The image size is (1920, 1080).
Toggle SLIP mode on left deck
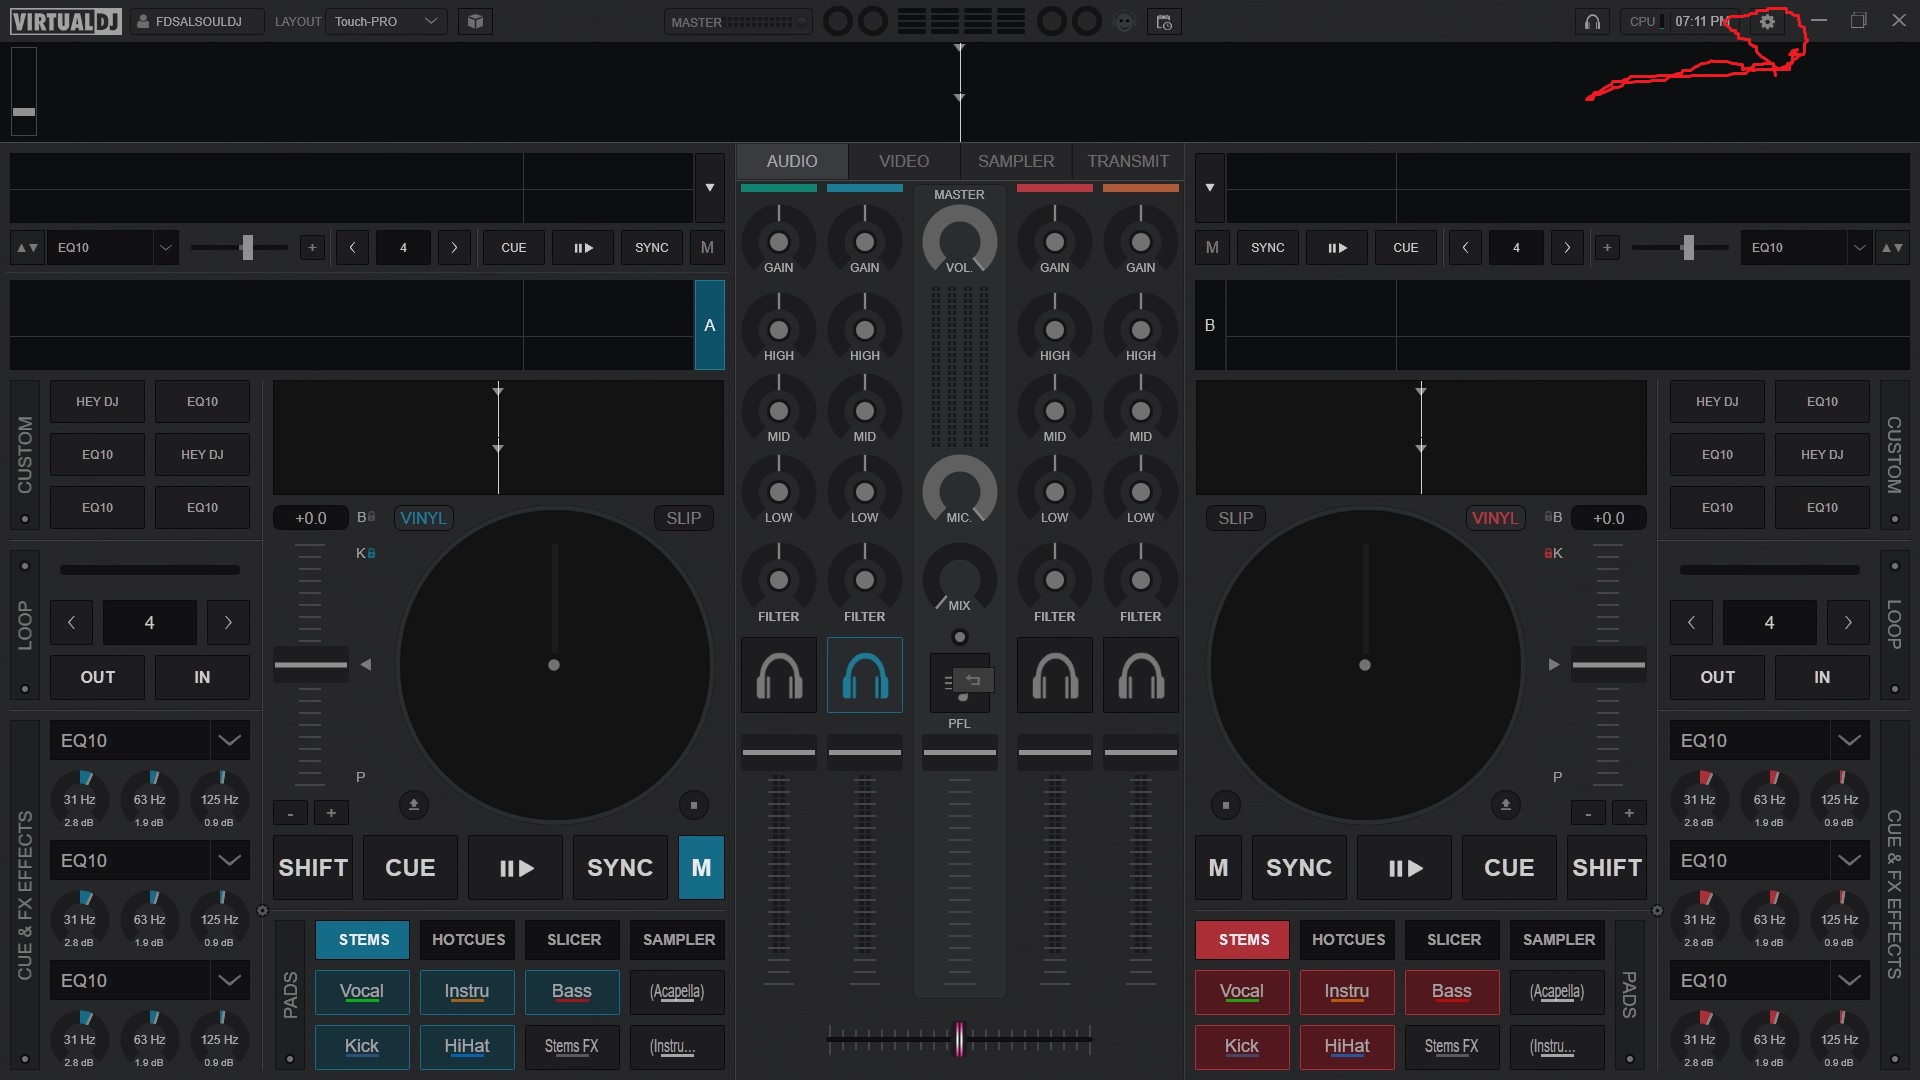point(683,518)
